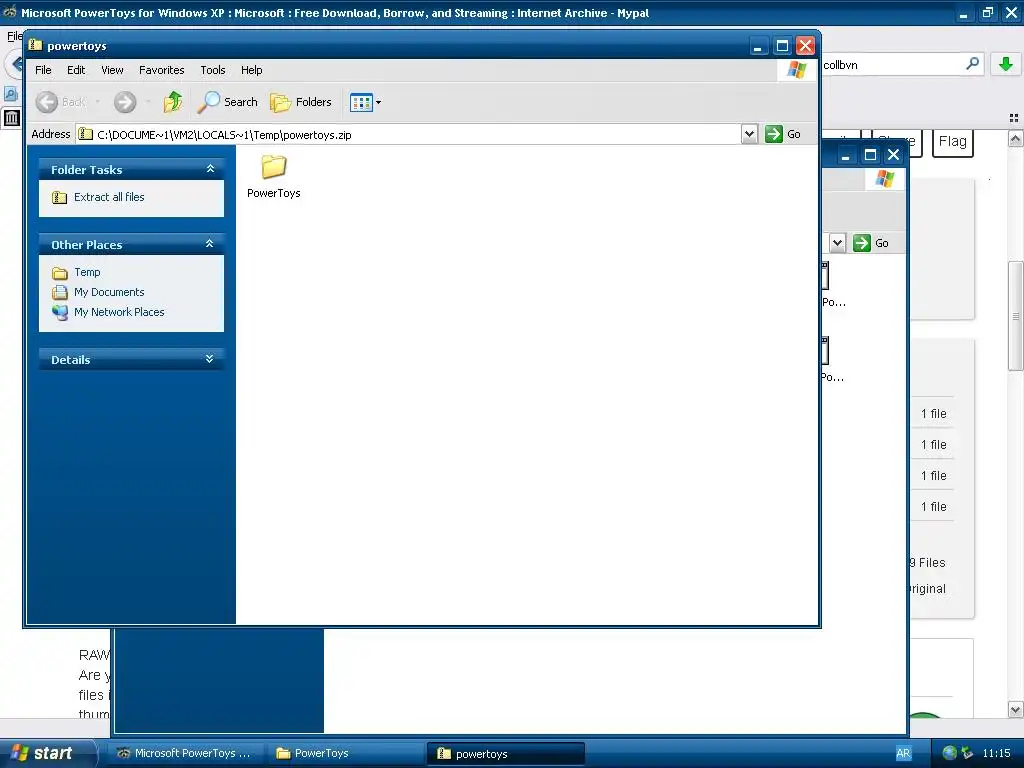1024x768 pixels.
Task: Click the clock showing 11:15
Action: point(996,753)
